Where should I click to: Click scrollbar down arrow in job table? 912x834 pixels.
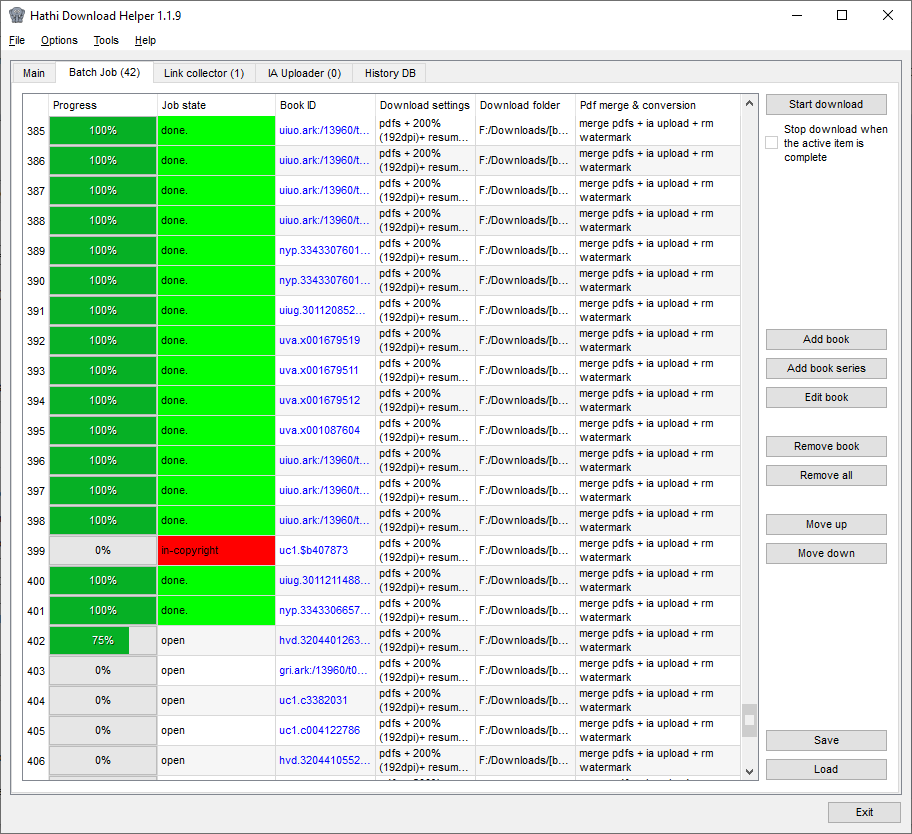click(749, 771)
